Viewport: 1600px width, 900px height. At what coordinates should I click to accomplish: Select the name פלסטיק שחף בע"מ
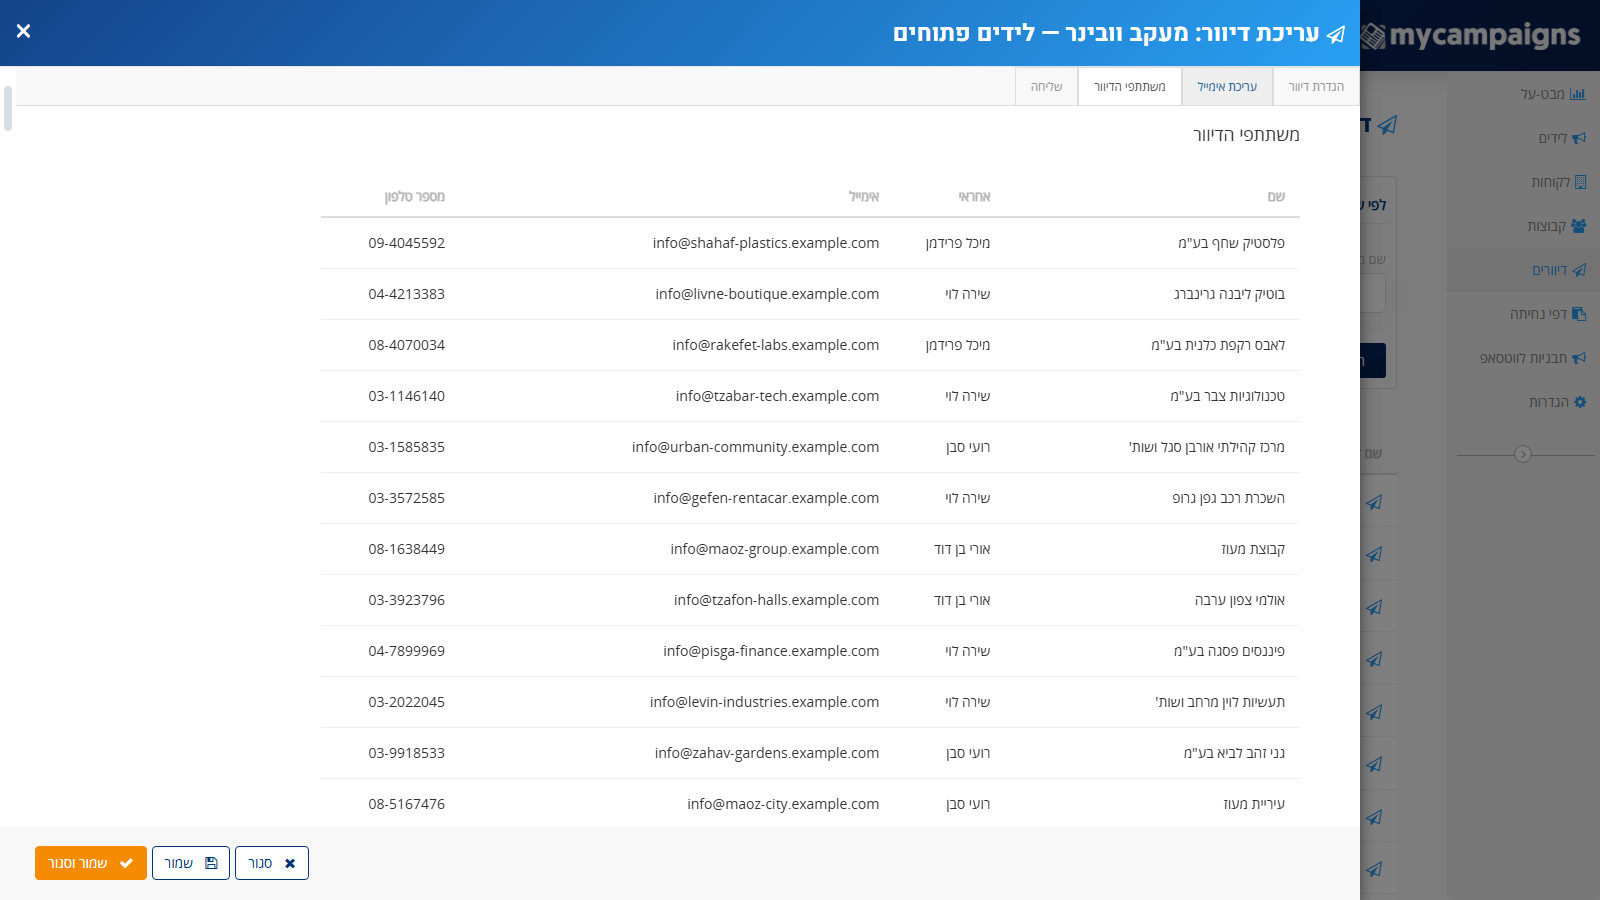(x=1231, y=243)
